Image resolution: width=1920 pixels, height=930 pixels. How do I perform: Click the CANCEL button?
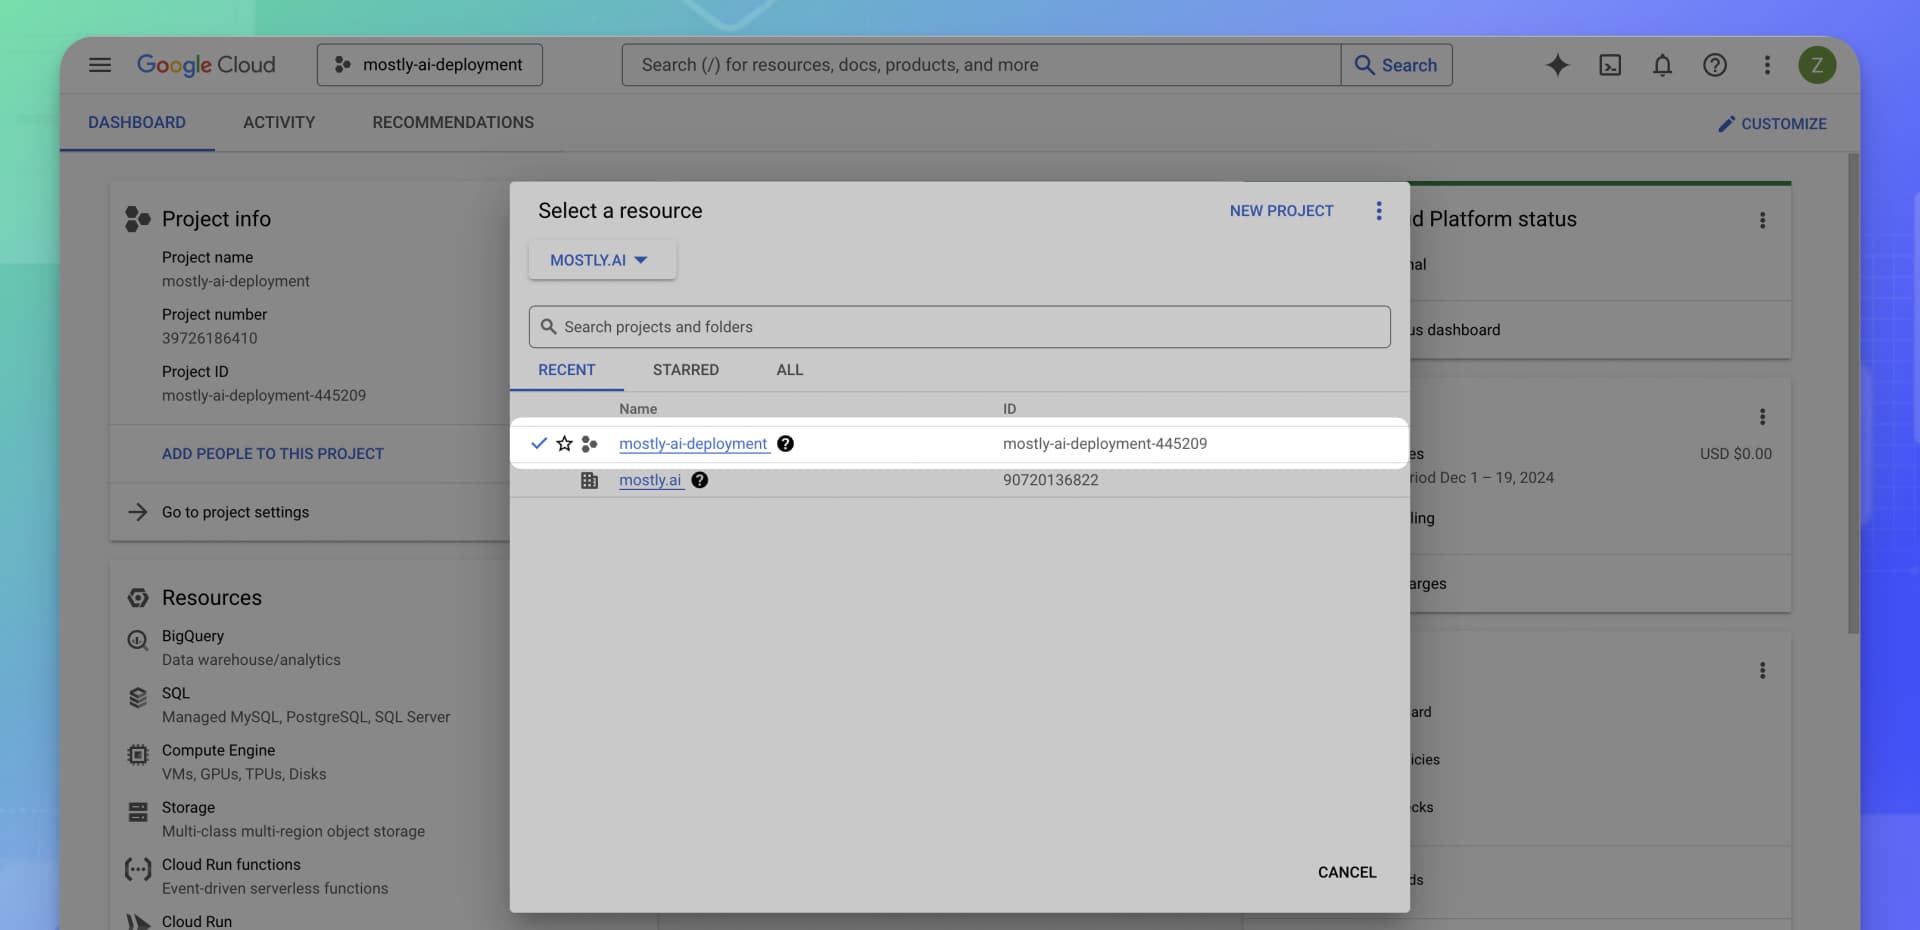pyautogui.click(x=1346, y=872)
